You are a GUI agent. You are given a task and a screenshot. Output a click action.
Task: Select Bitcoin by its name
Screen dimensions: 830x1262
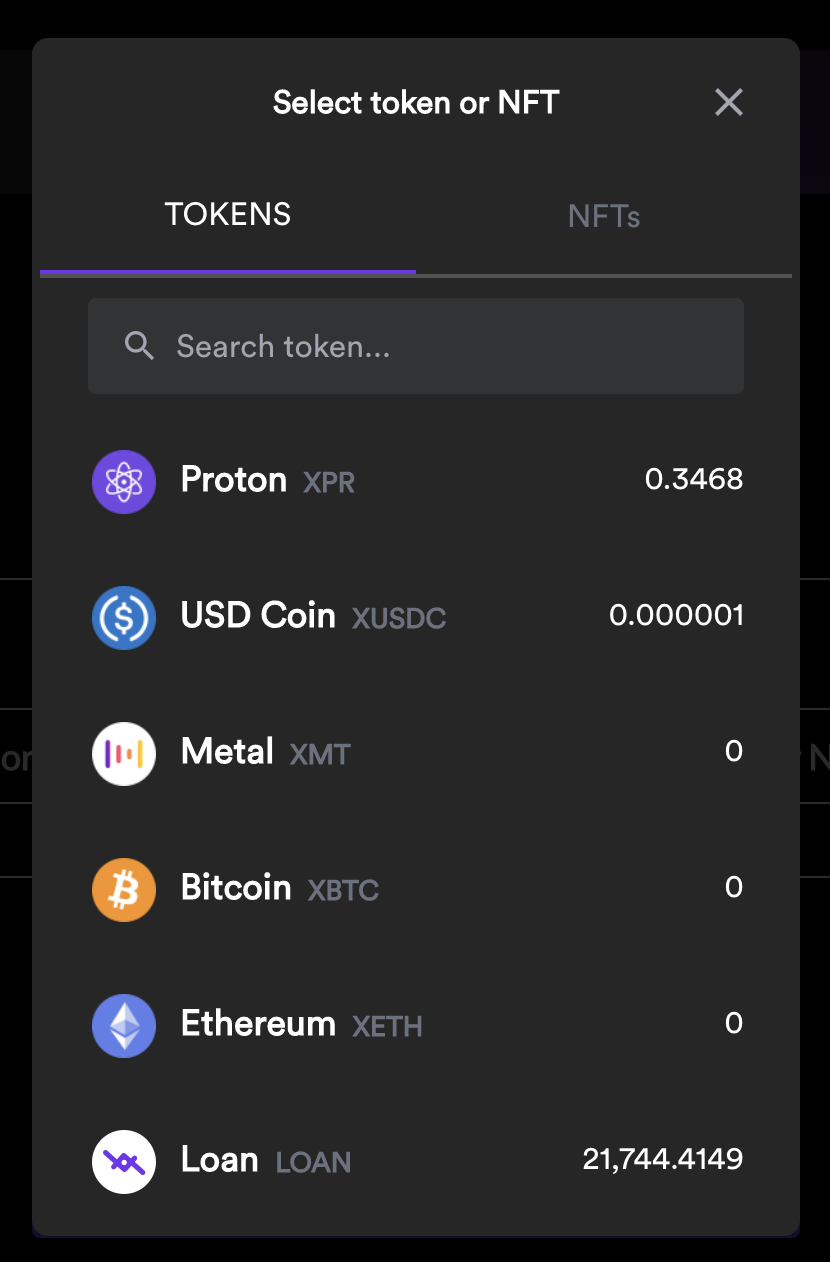(236, 887)
